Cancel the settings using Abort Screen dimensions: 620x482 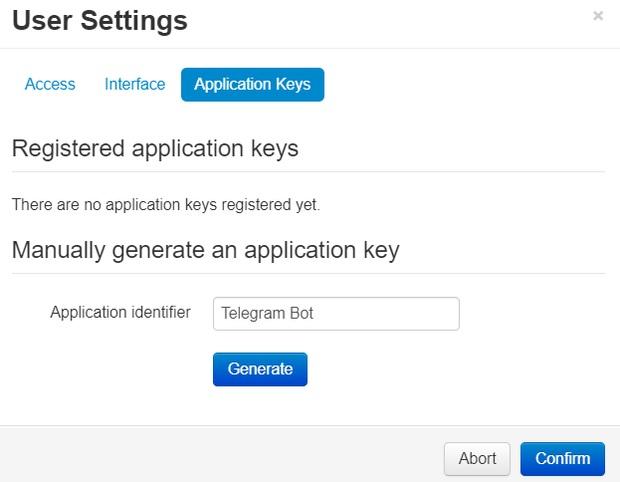coord(477,459)
